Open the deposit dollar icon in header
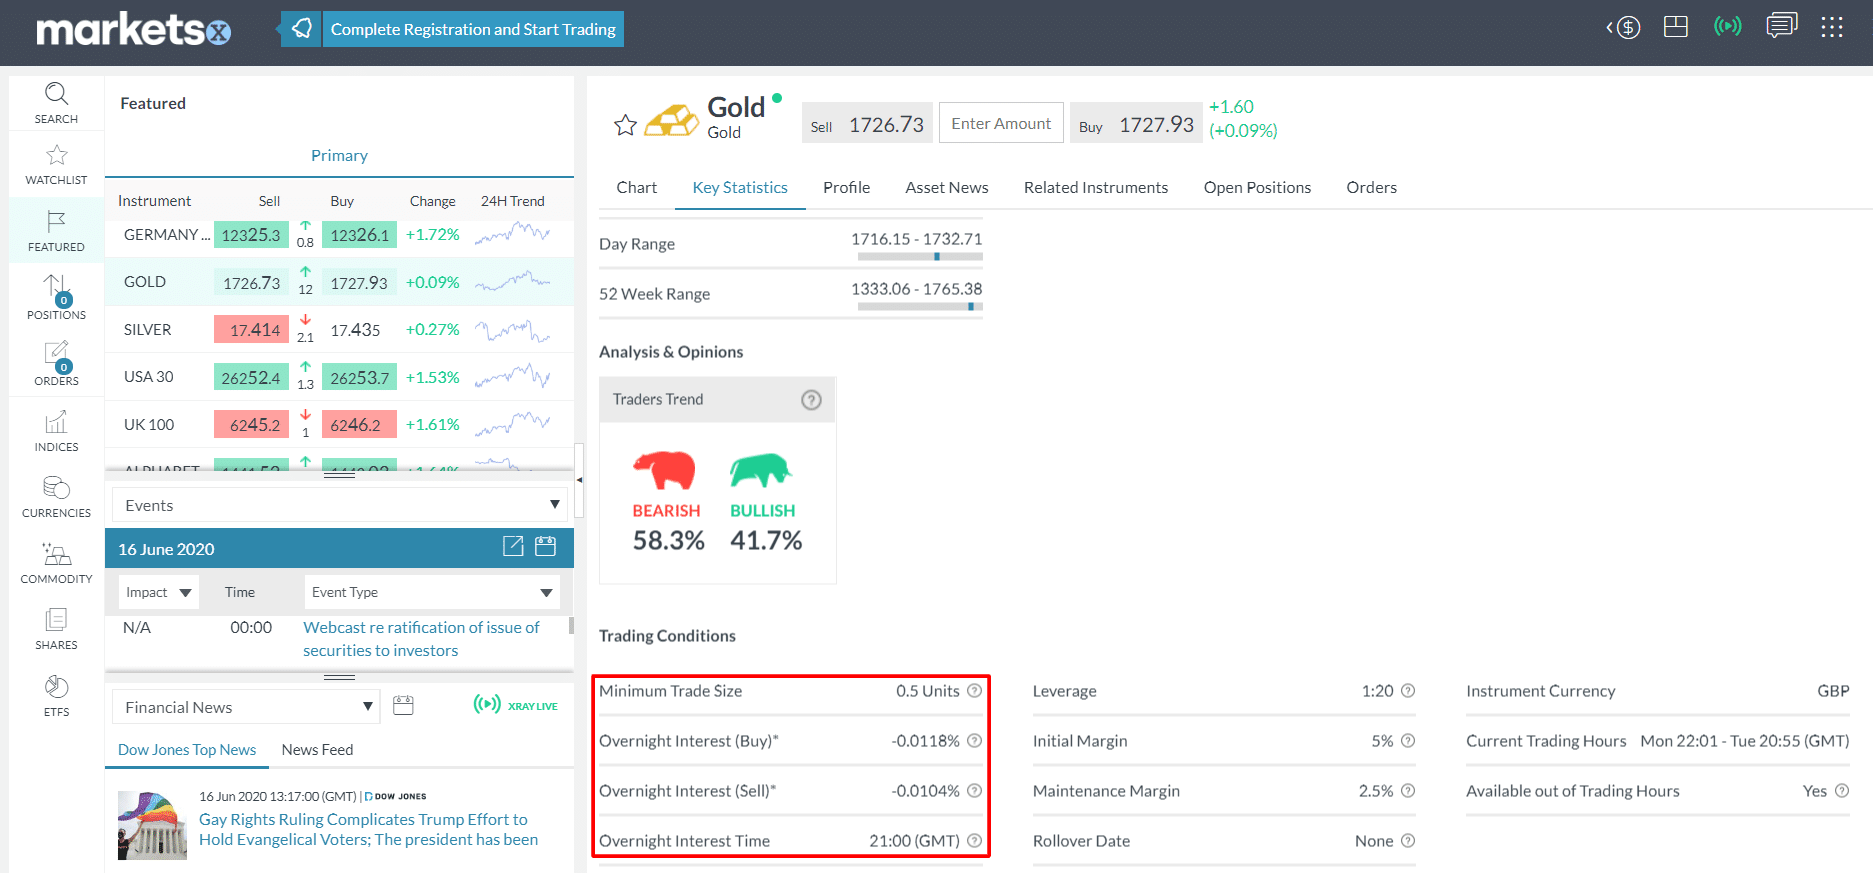The height and width of the screenshot is (873, 1873). point(1624,27)
